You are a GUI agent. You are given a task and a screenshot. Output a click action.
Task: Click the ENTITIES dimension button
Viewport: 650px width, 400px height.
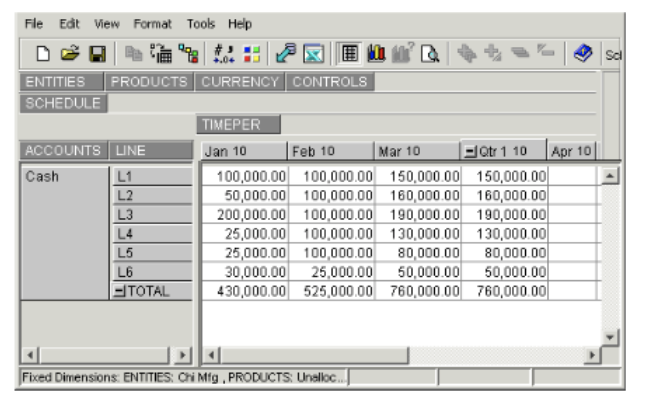click(62, 82)
